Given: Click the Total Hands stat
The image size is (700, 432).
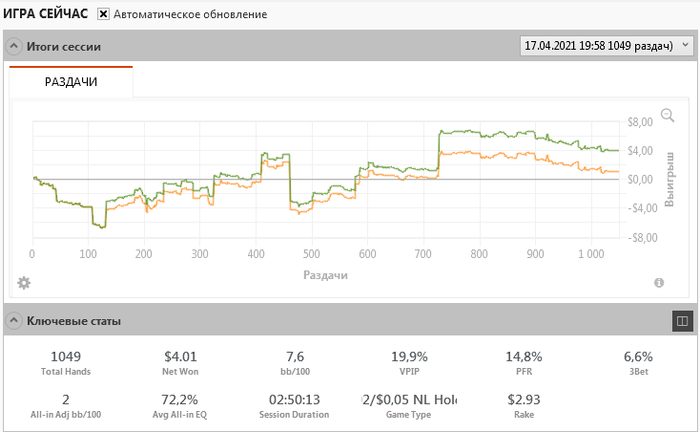Looking at the screenshot, I should [66, 362].
